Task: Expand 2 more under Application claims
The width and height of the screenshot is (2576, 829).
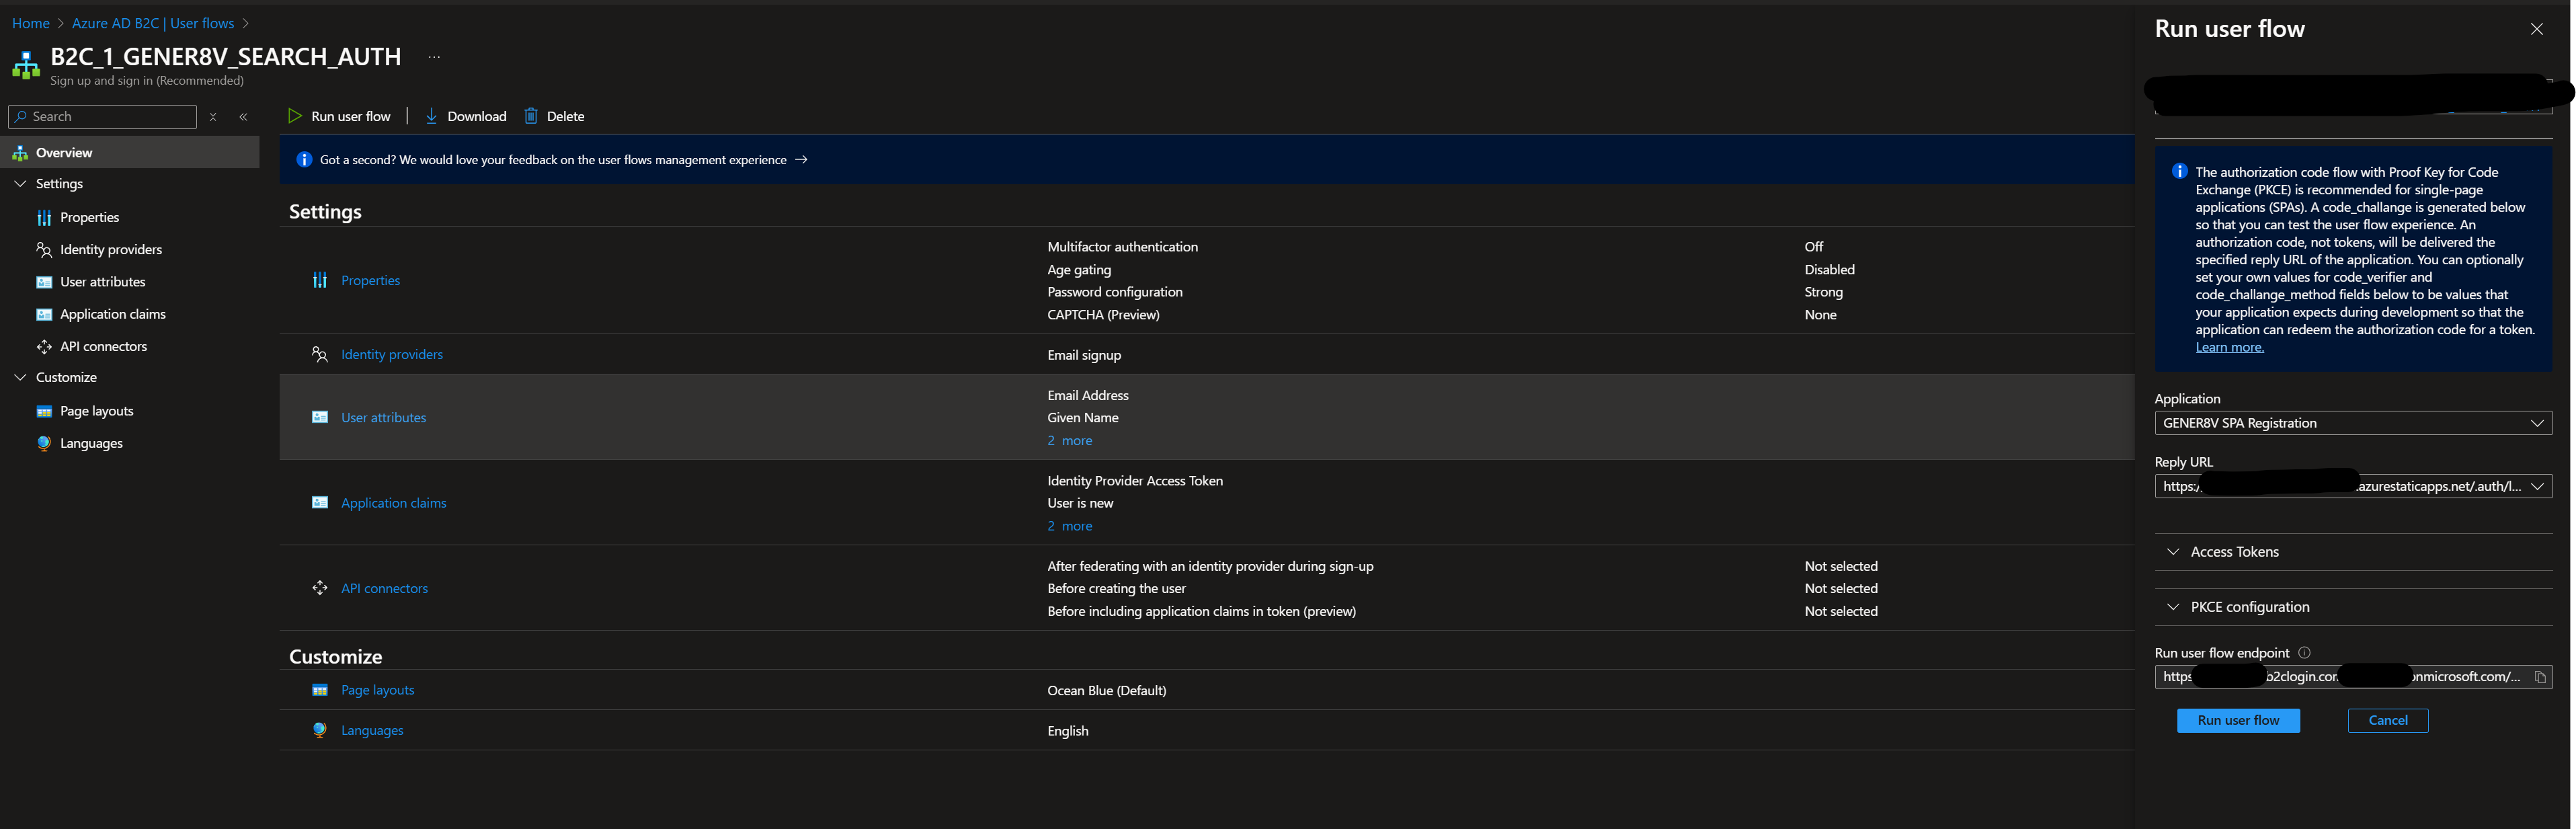Action: click(1069, 526)
